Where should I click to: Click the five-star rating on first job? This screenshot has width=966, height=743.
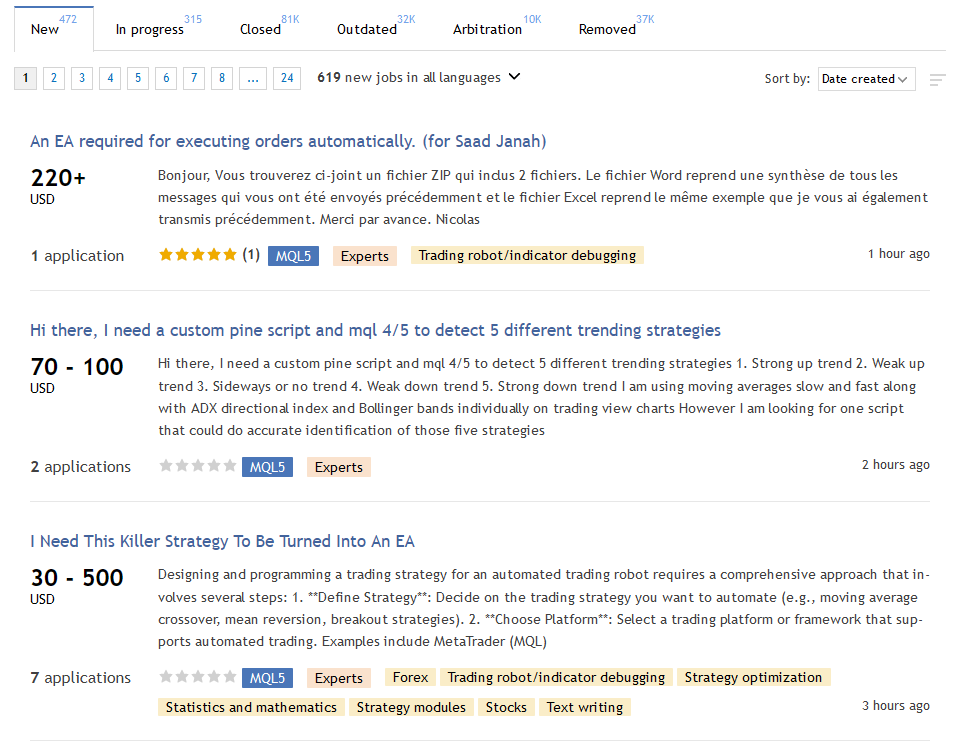click(198, 255)
